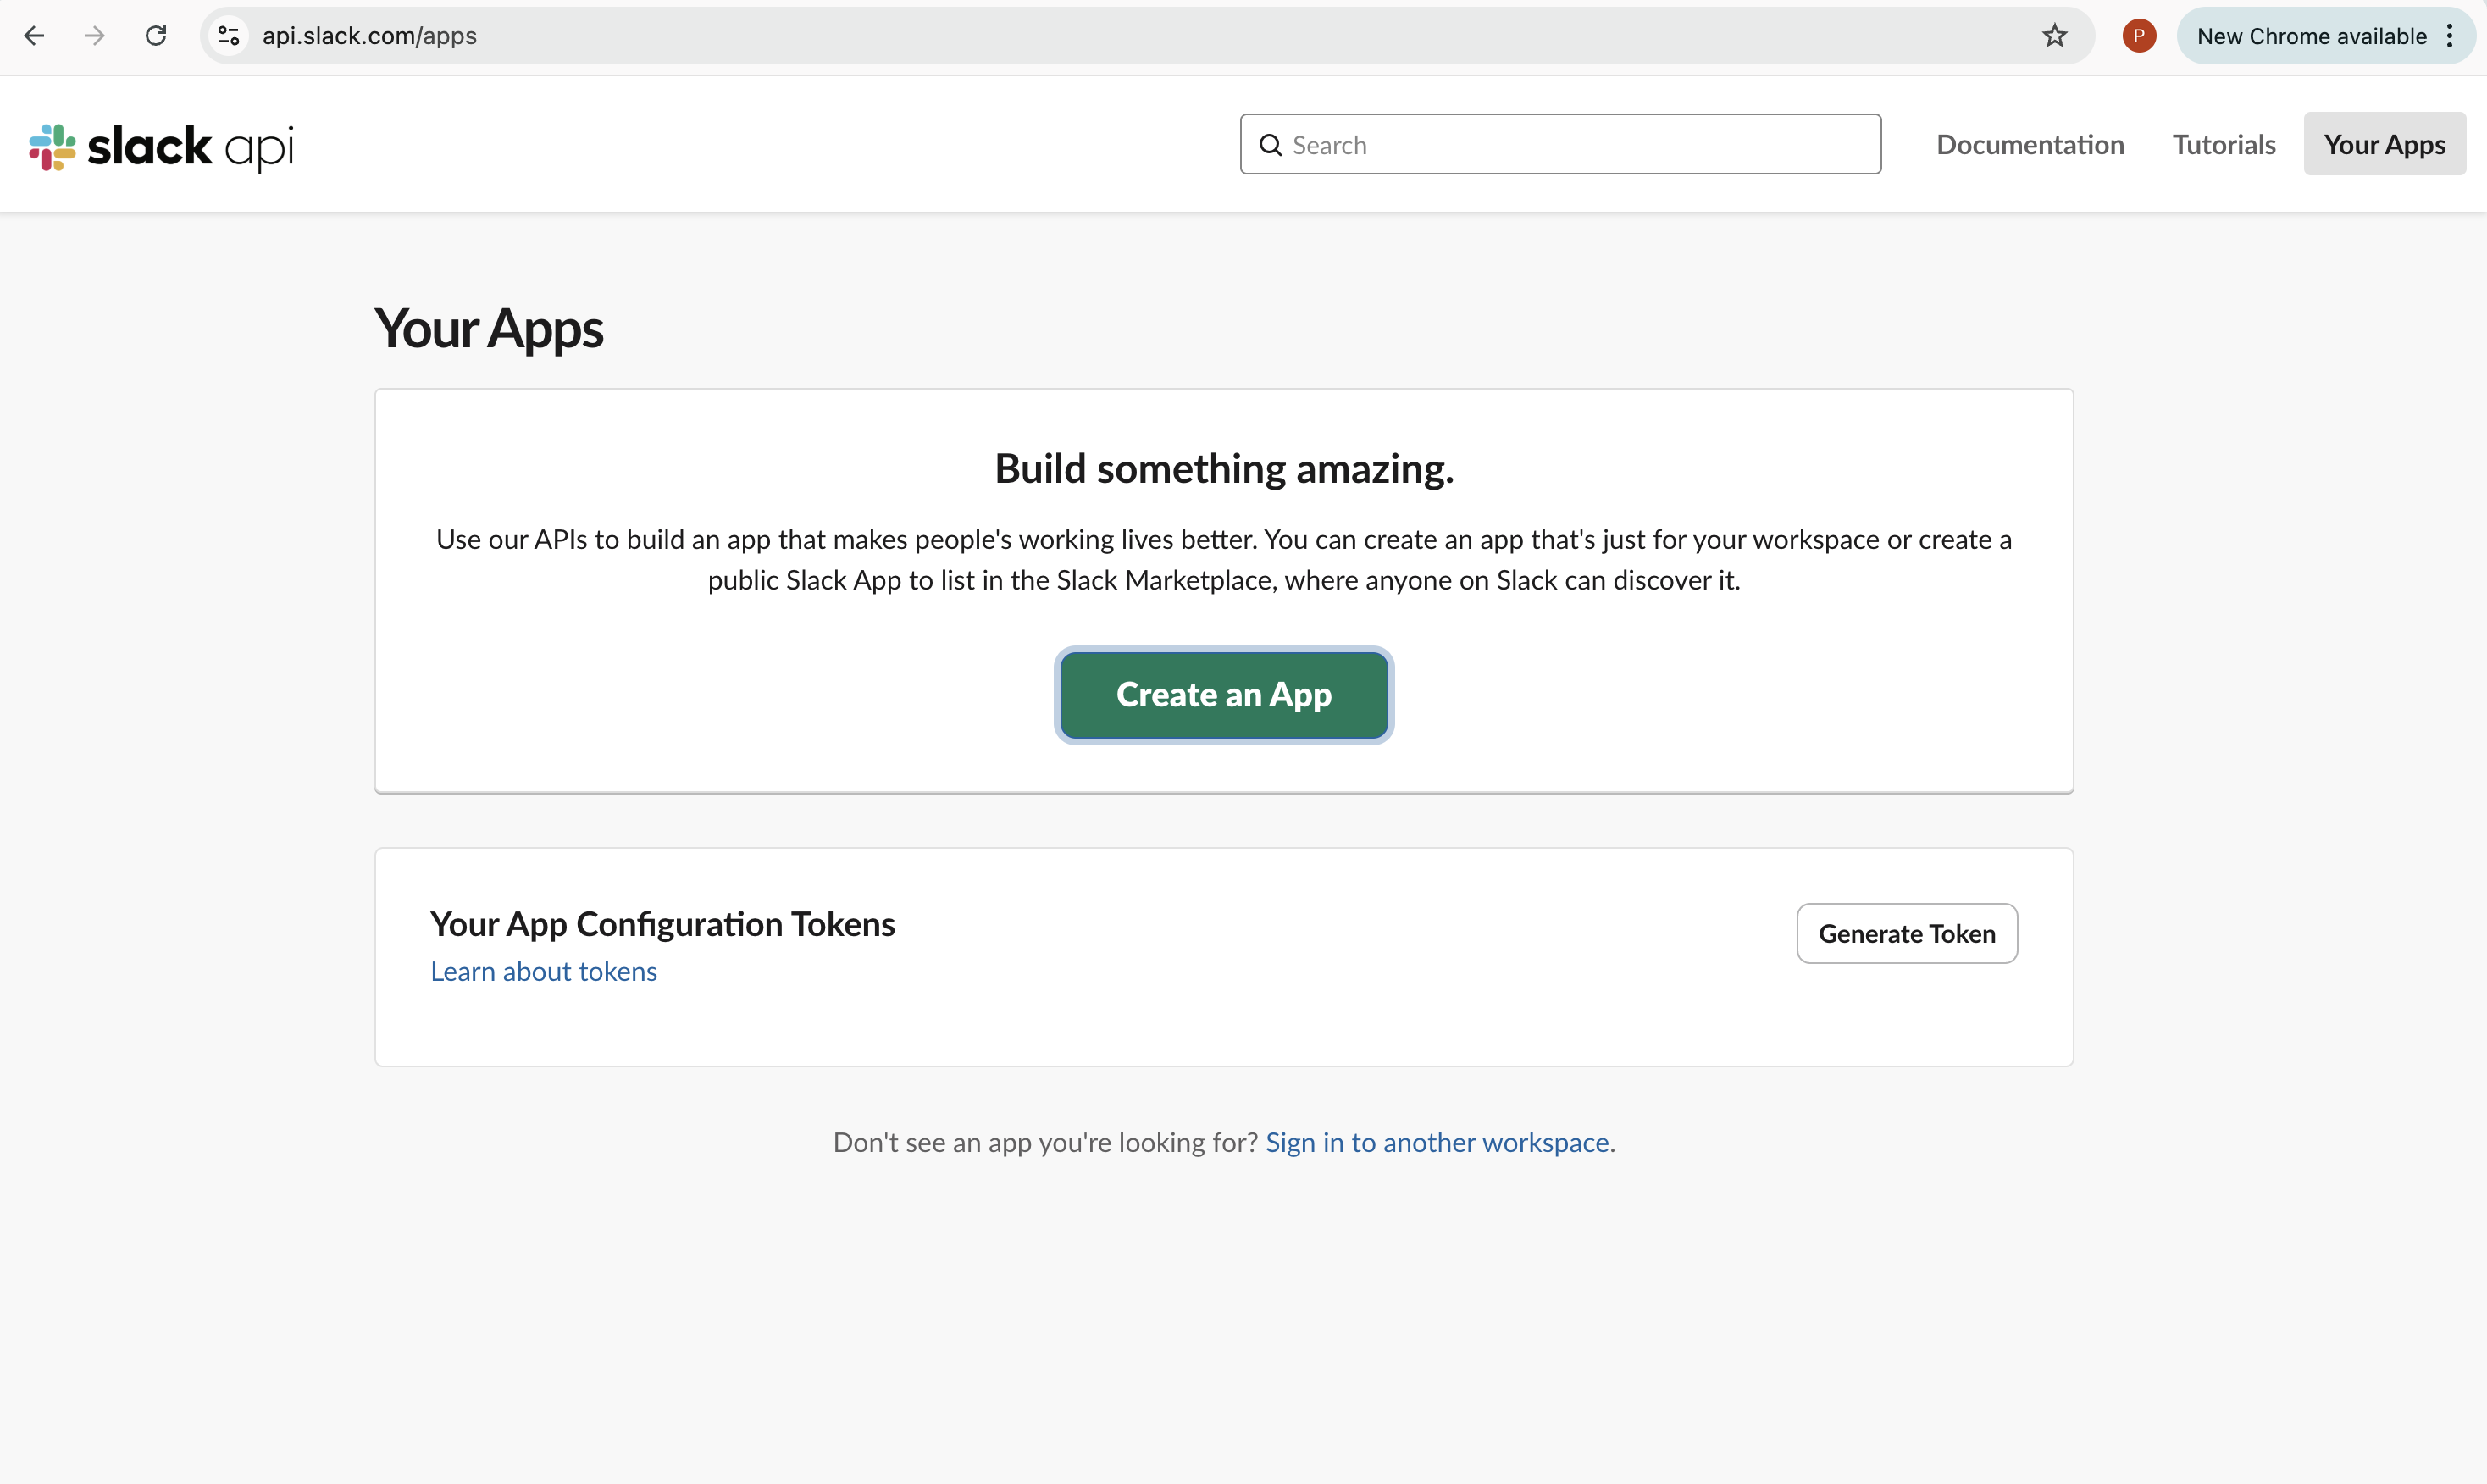Open the Chrome profile avatar
This screenshot has width=2487, height=1484.
pyautogui.click(x=2138, y=35)
